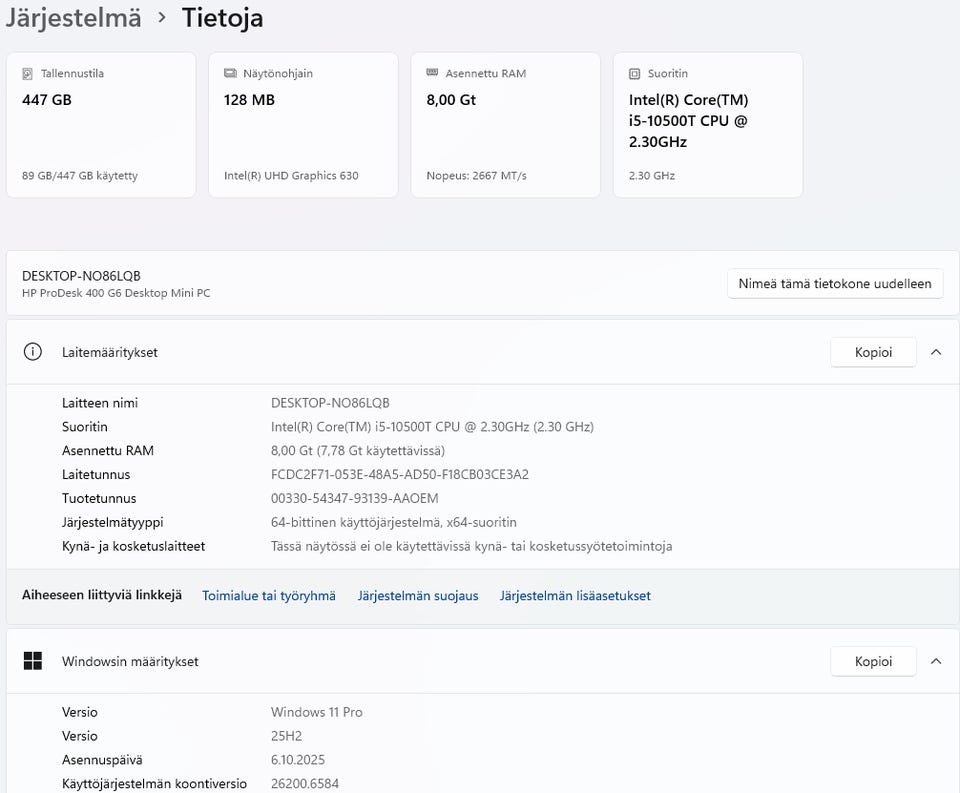Collapse the Laitemääritykset section chevron

(x=936, y=352)
